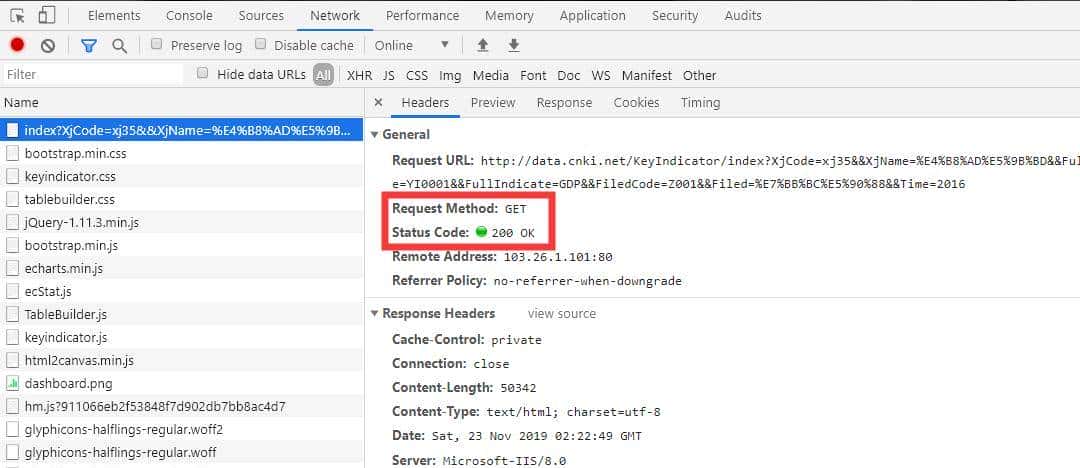Stop recording network log (red circle)

click(x=17, y=45)
